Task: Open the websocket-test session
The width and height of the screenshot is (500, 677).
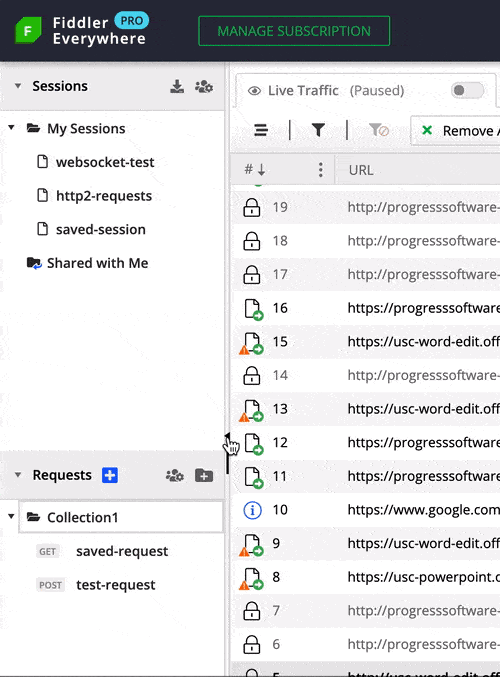Action: [105, 162]
